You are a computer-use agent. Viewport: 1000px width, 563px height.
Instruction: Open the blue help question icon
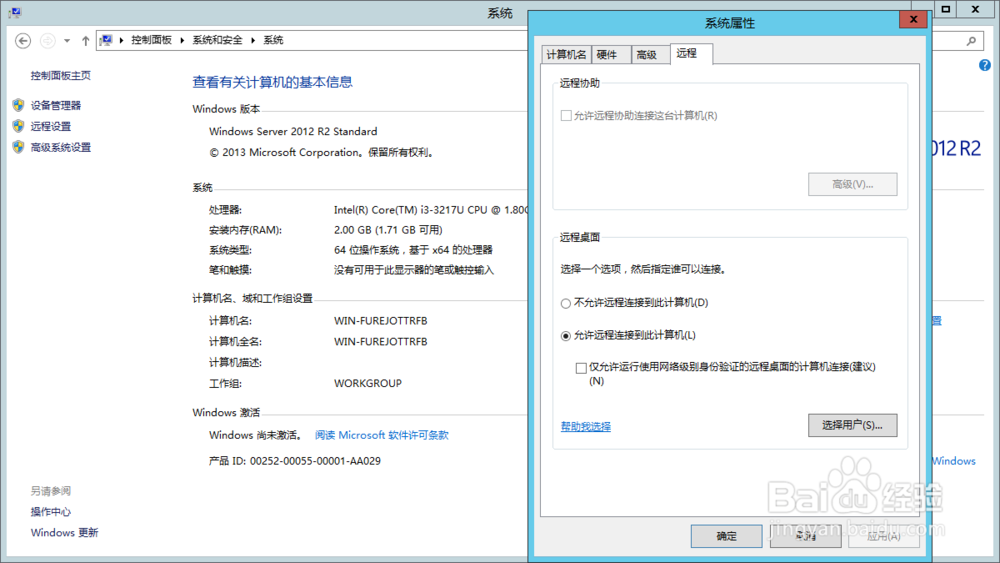tap(985, 65)
